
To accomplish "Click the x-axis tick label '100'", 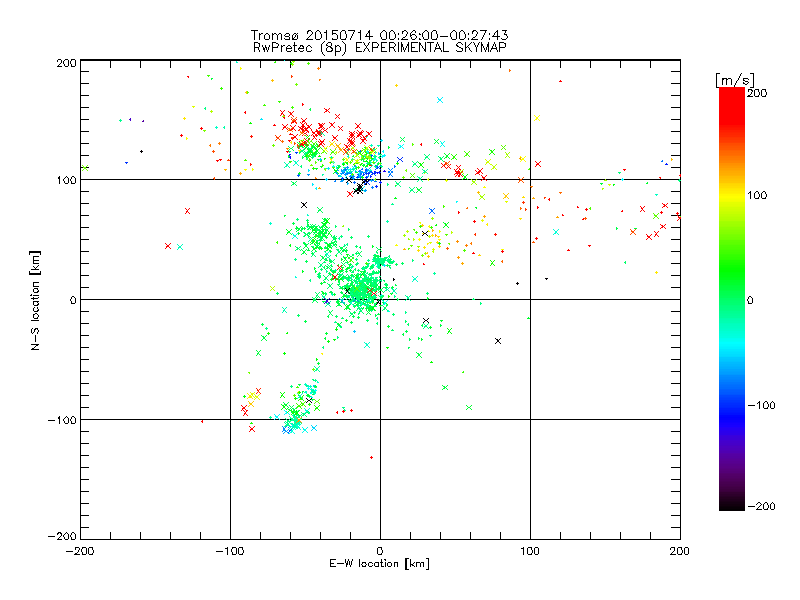I will tap(530, 551).
